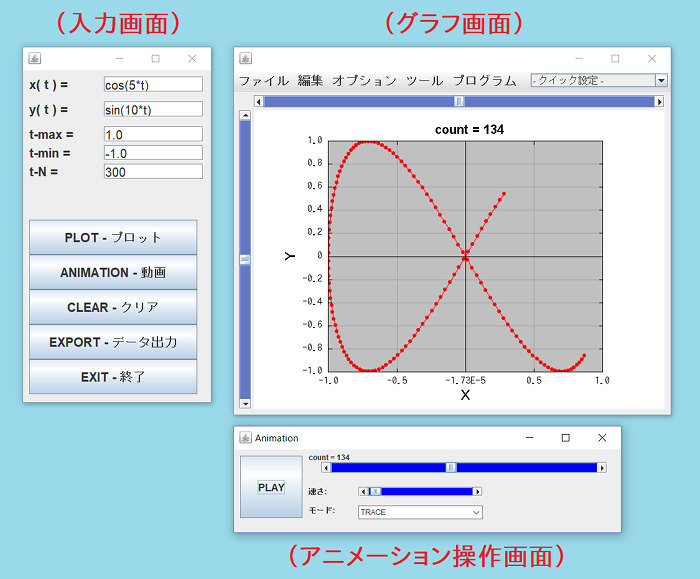This screenshot has height=579, width=700.
Task: Select the t-min value field
Action: tap(153, 153)
